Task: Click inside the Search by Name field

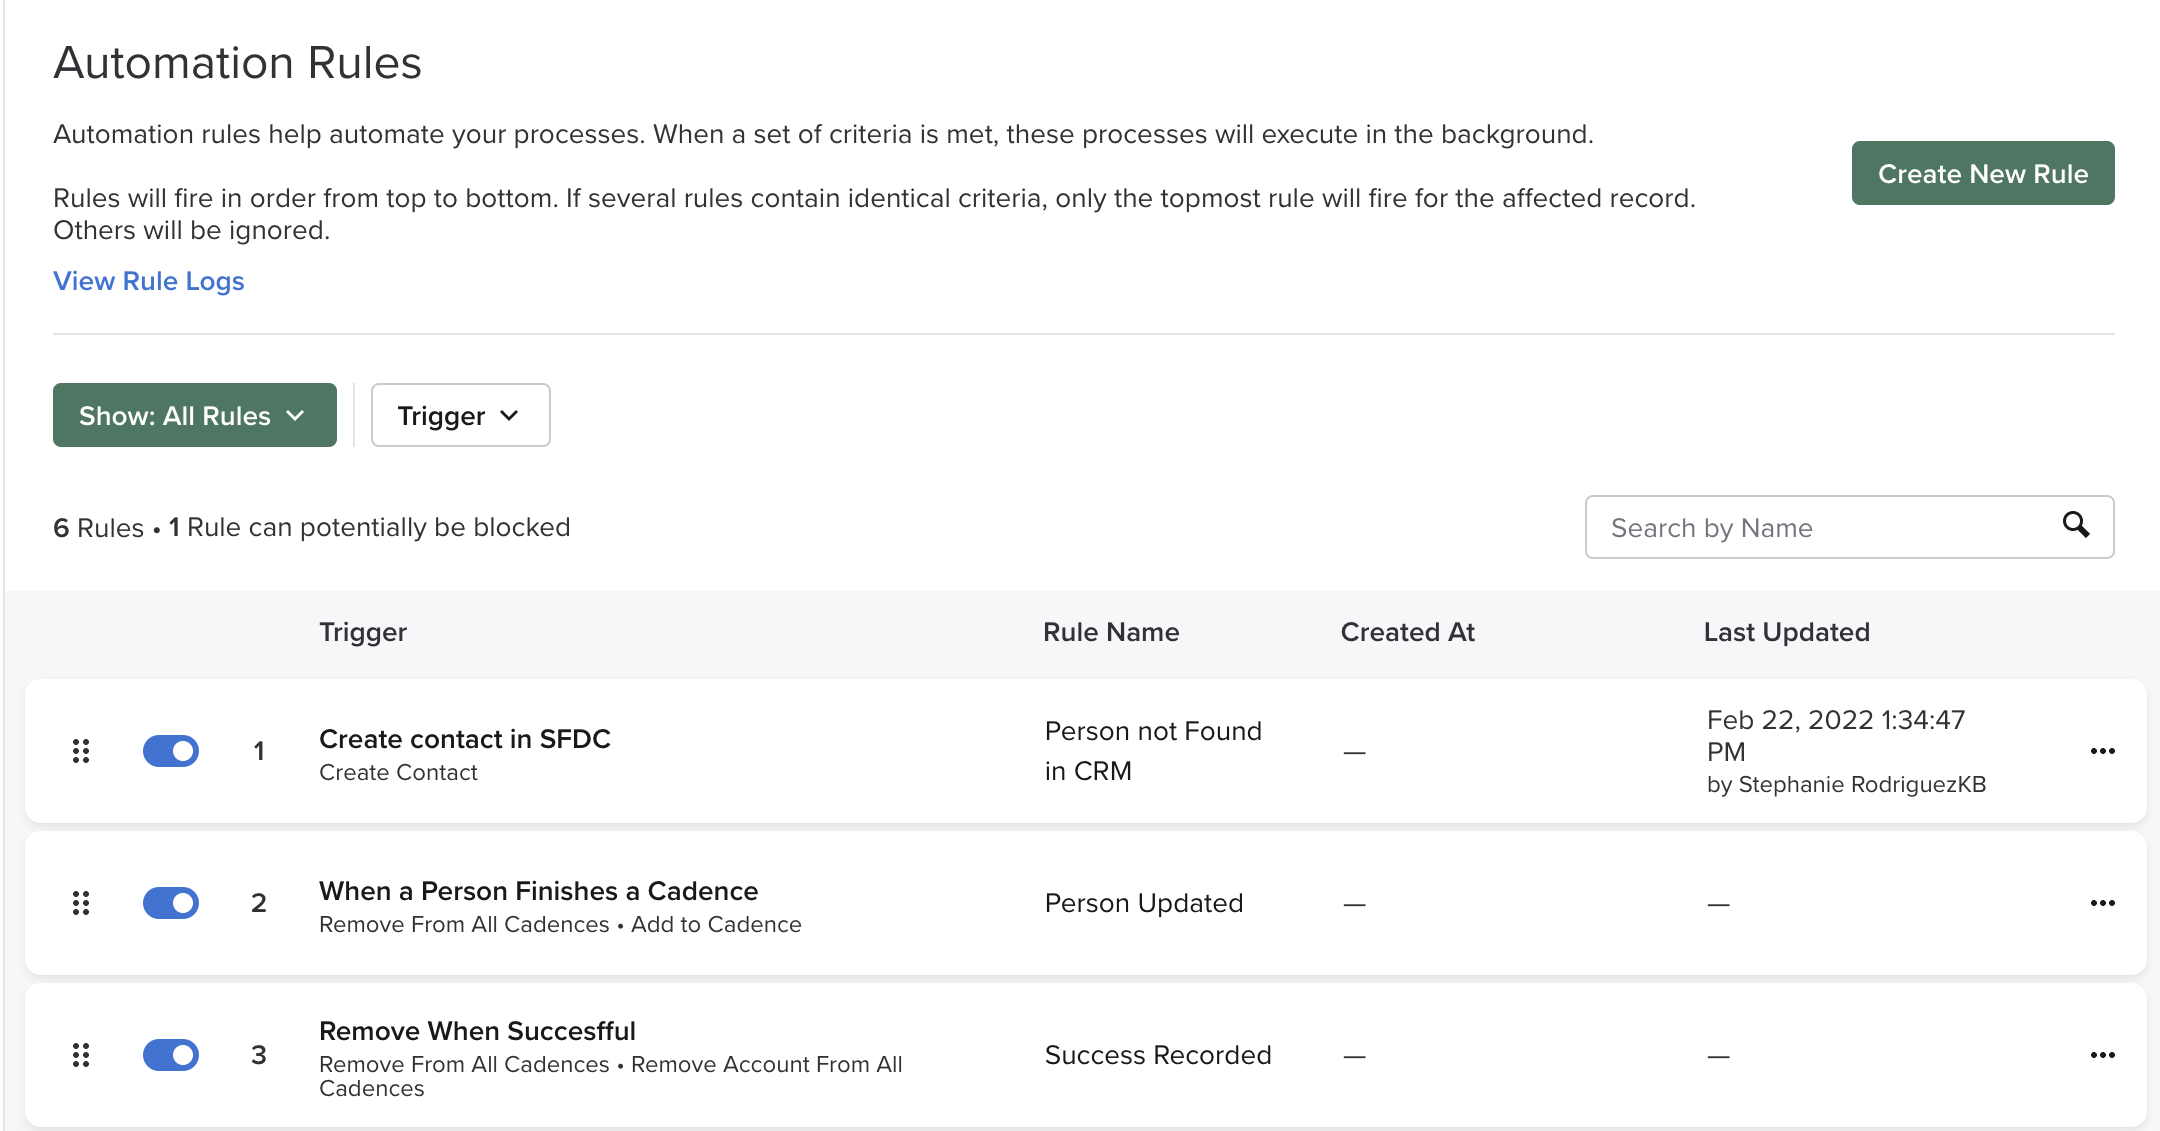Action: (x=1800, y=527)
